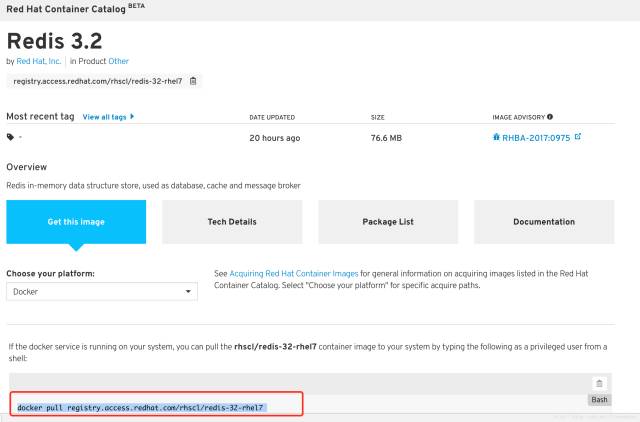Open the Documentation tab

(544, 222)
